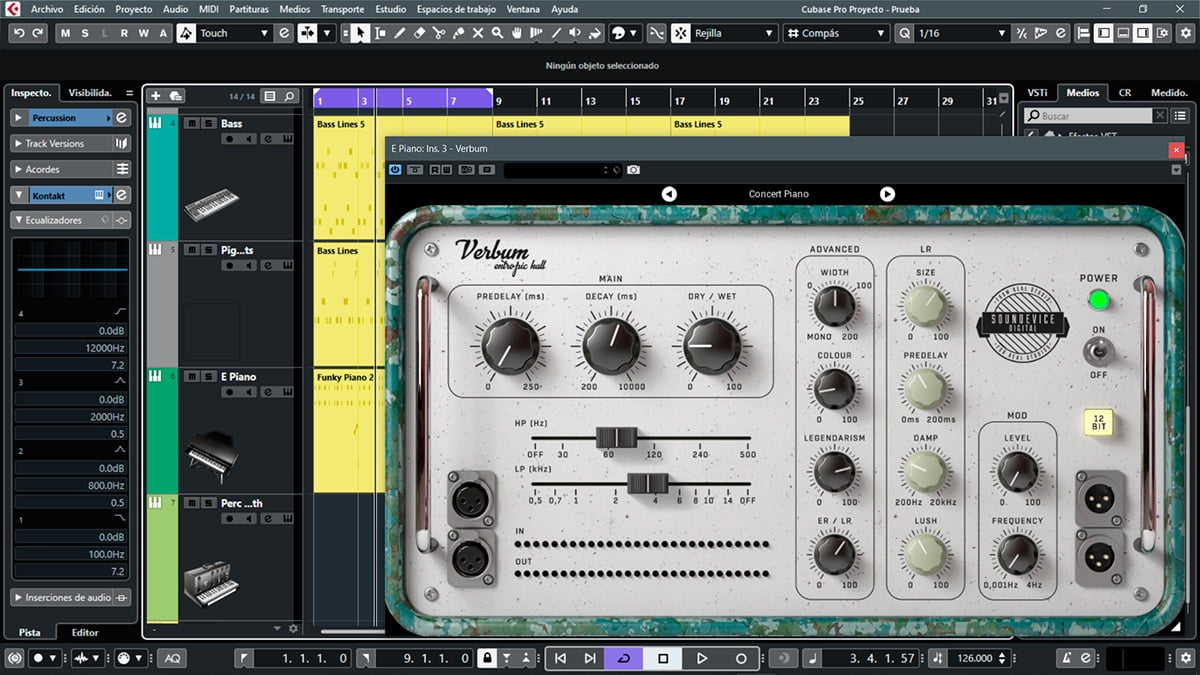Viewport: 1200px width, 675px height.
Task: Search tracks with the magnifier icon
Action: (x=289, y=96)
